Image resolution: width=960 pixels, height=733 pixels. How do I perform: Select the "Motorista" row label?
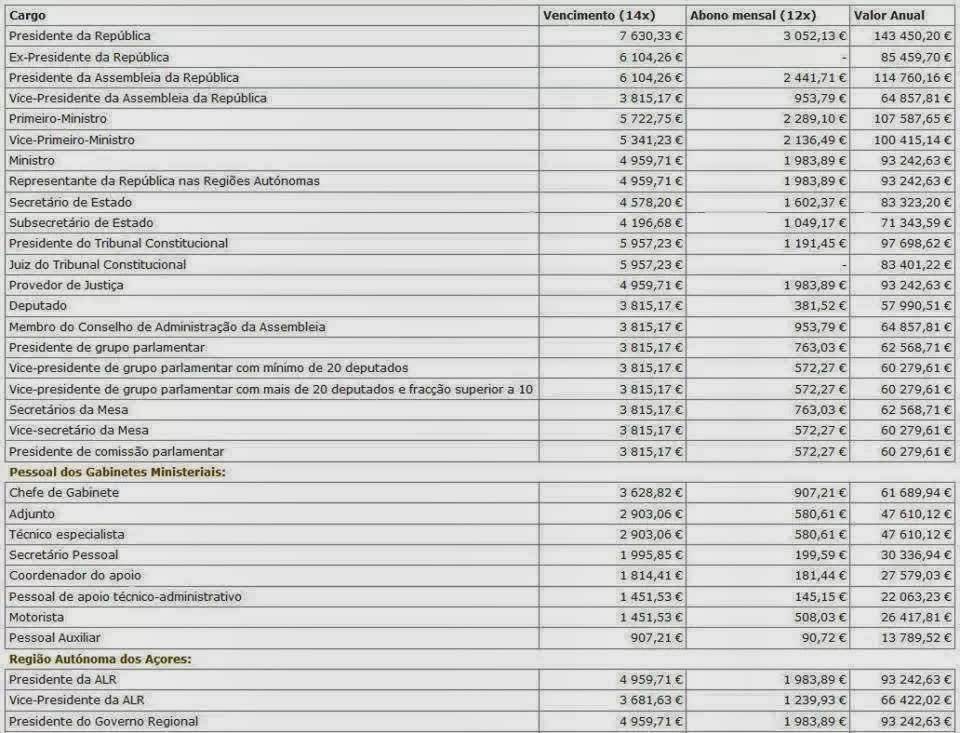click(36, 617)
